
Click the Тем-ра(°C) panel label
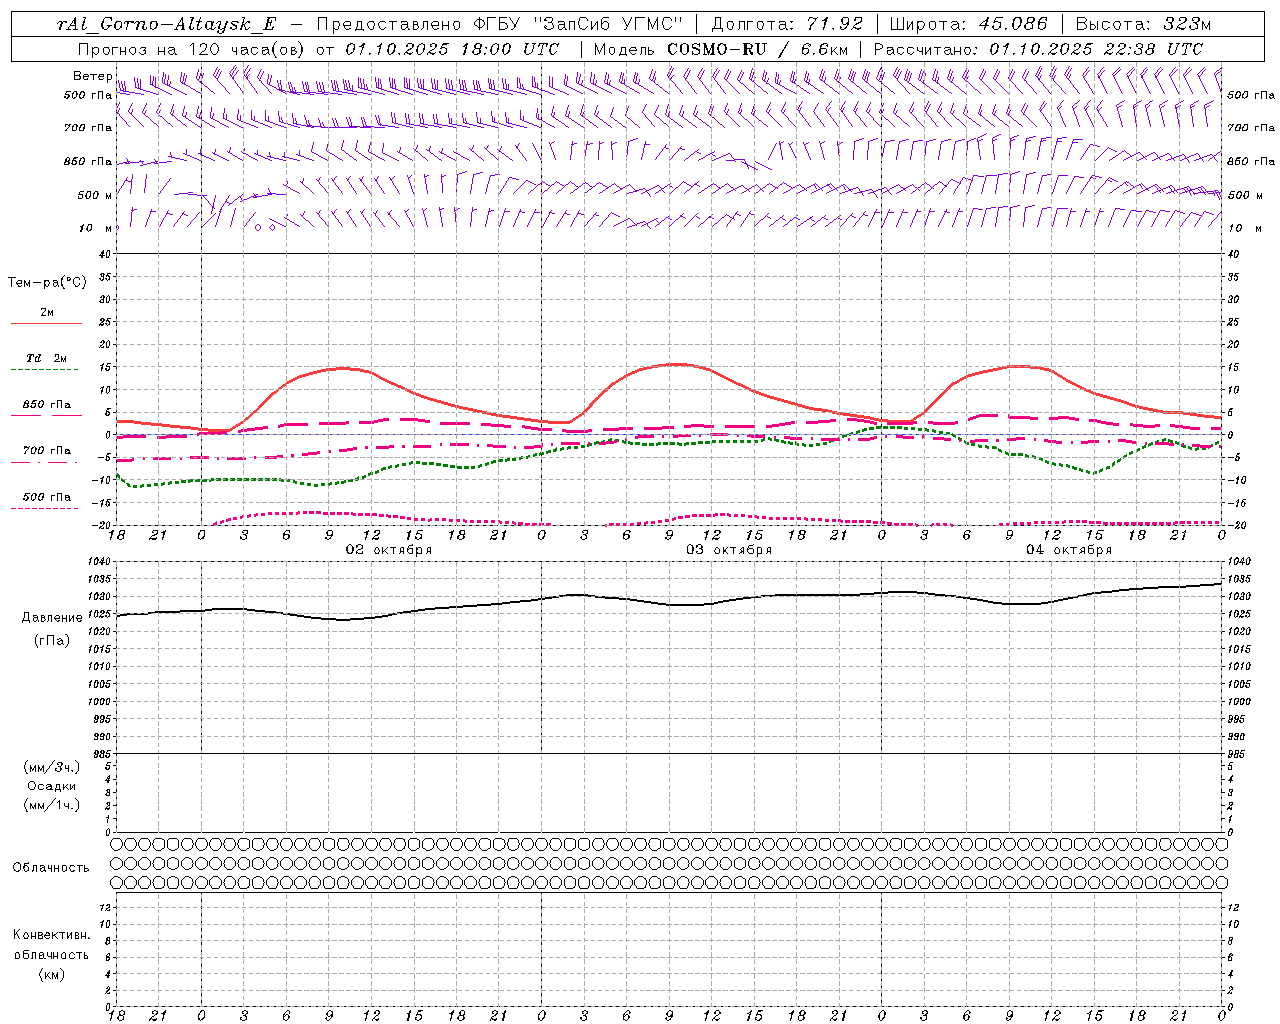point(47,283)
